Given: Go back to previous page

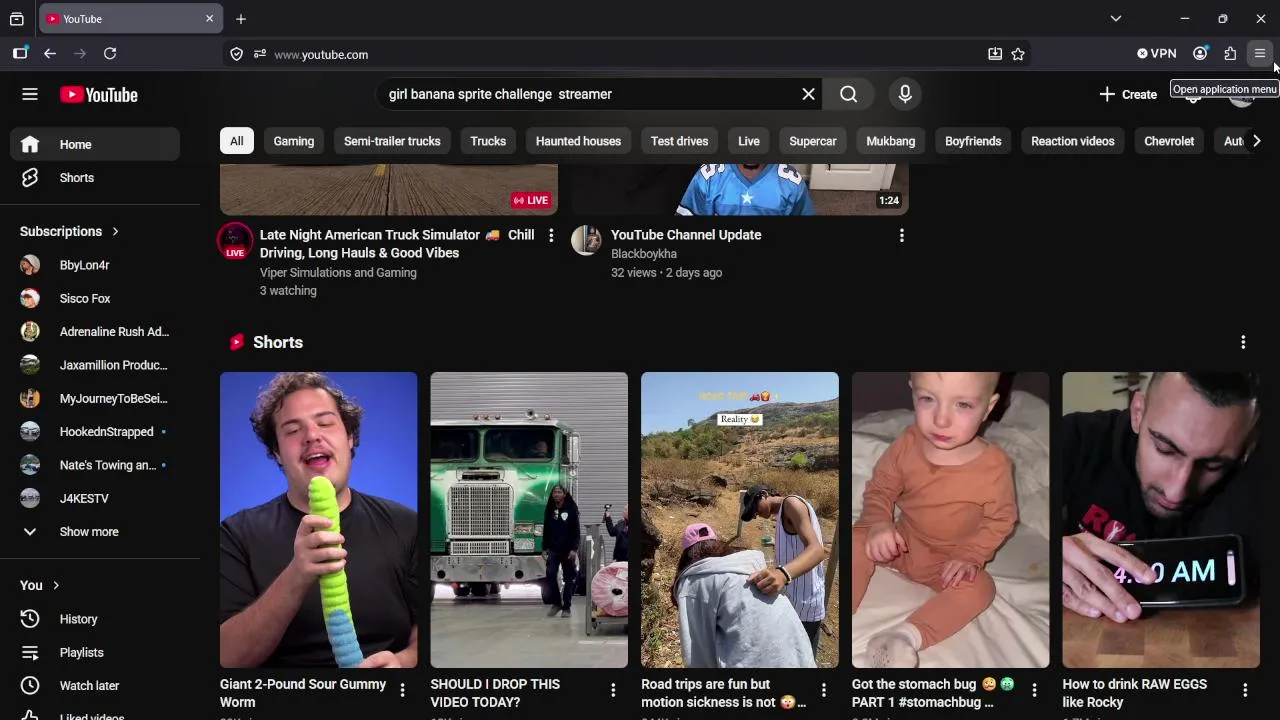Looking at the screenshot, I should (x=50, y=54).
